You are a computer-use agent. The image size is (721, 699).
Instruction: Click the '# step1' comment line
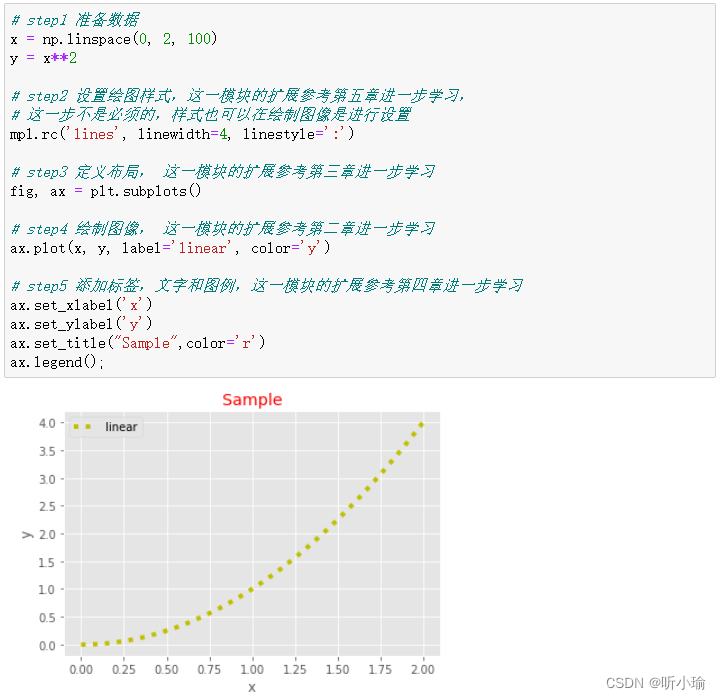75,20
